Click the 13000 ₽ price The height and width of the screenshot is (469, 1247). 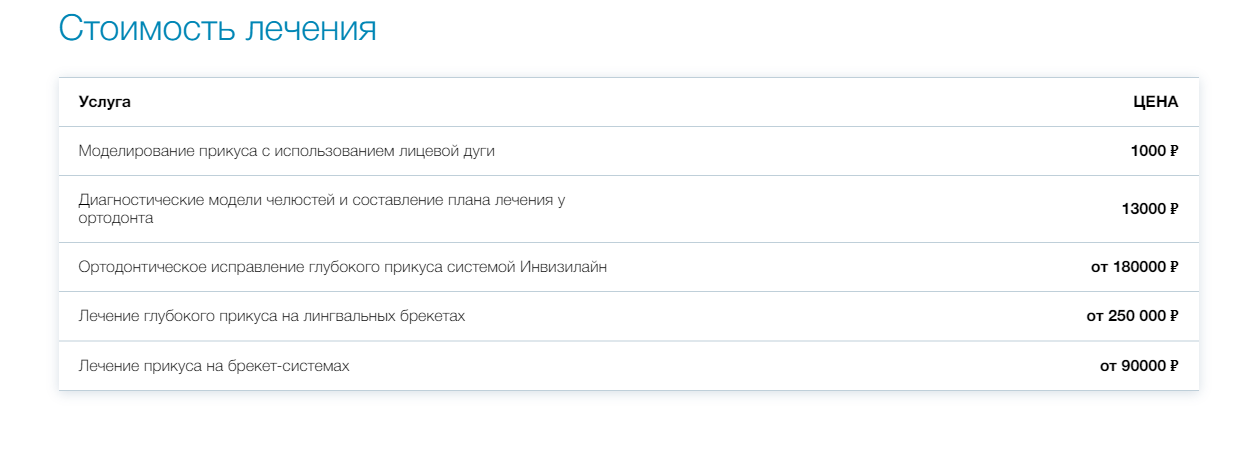[1150, 209]
